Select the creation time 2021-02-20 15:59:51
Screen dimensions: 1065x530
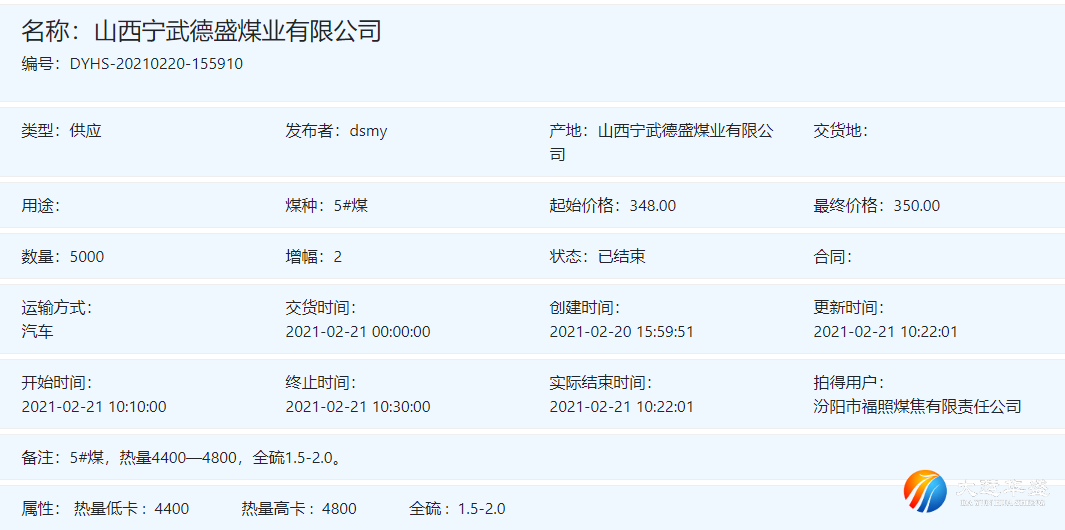tap(622, 331)
